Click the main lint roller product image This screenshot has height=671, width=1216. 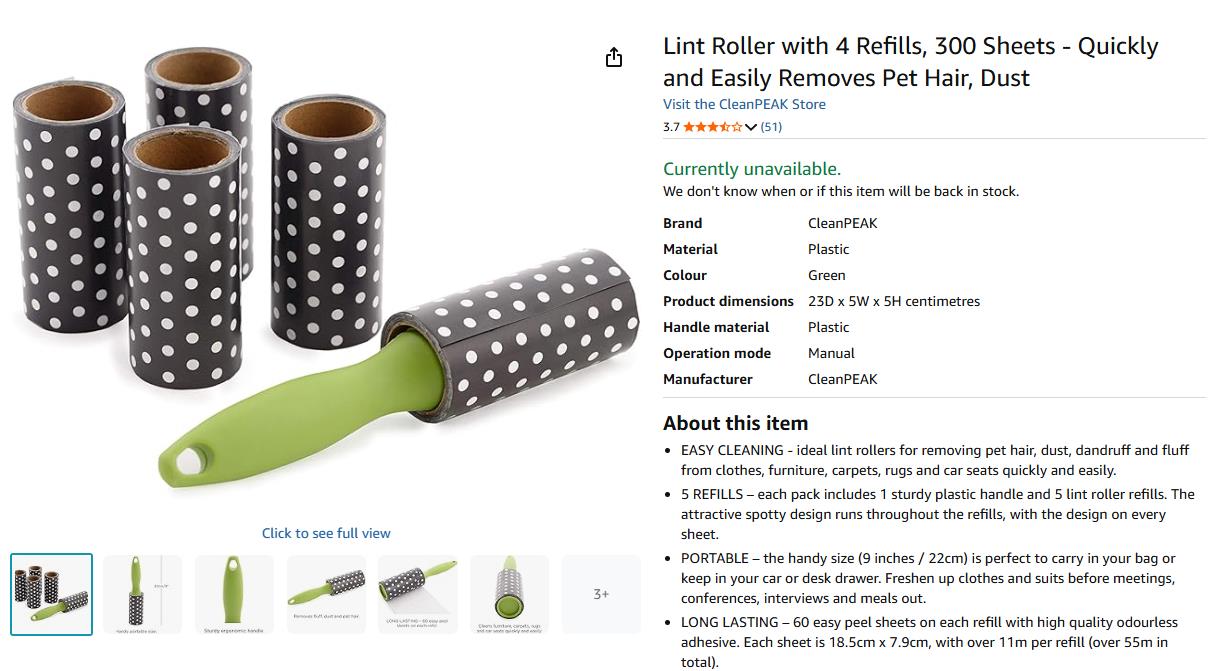click(326, 270)
